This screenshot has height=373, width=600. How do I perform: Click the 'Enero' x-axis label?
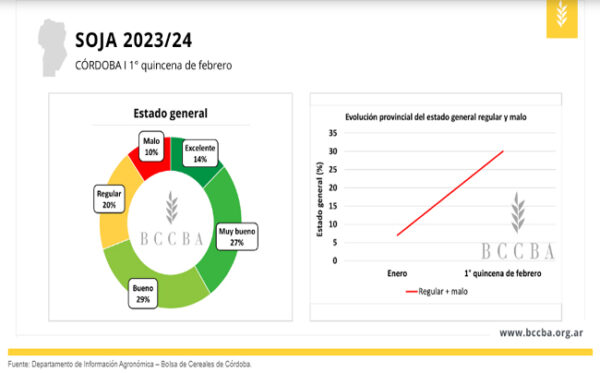point(397,273)
